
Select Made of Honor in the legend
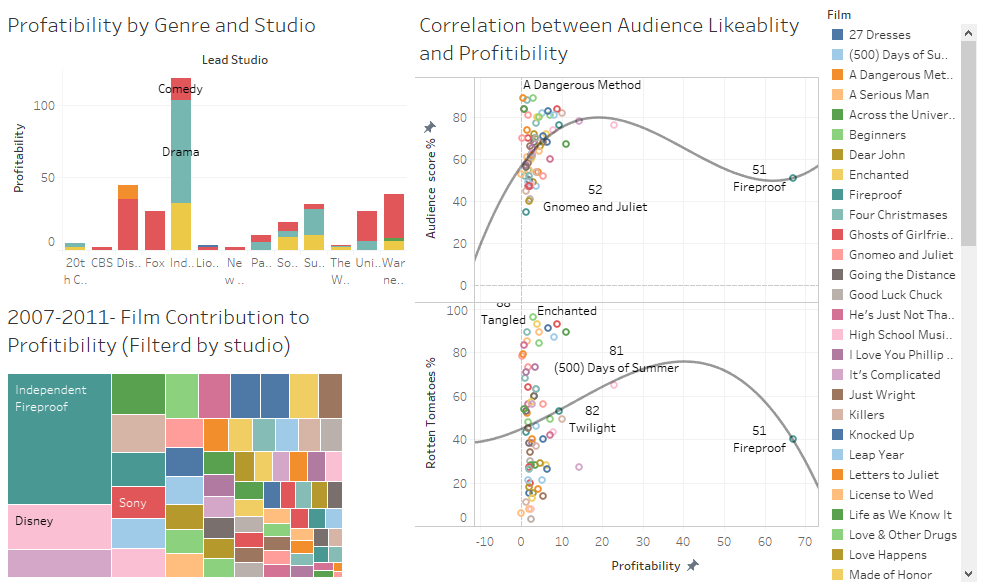coord(890,575)
